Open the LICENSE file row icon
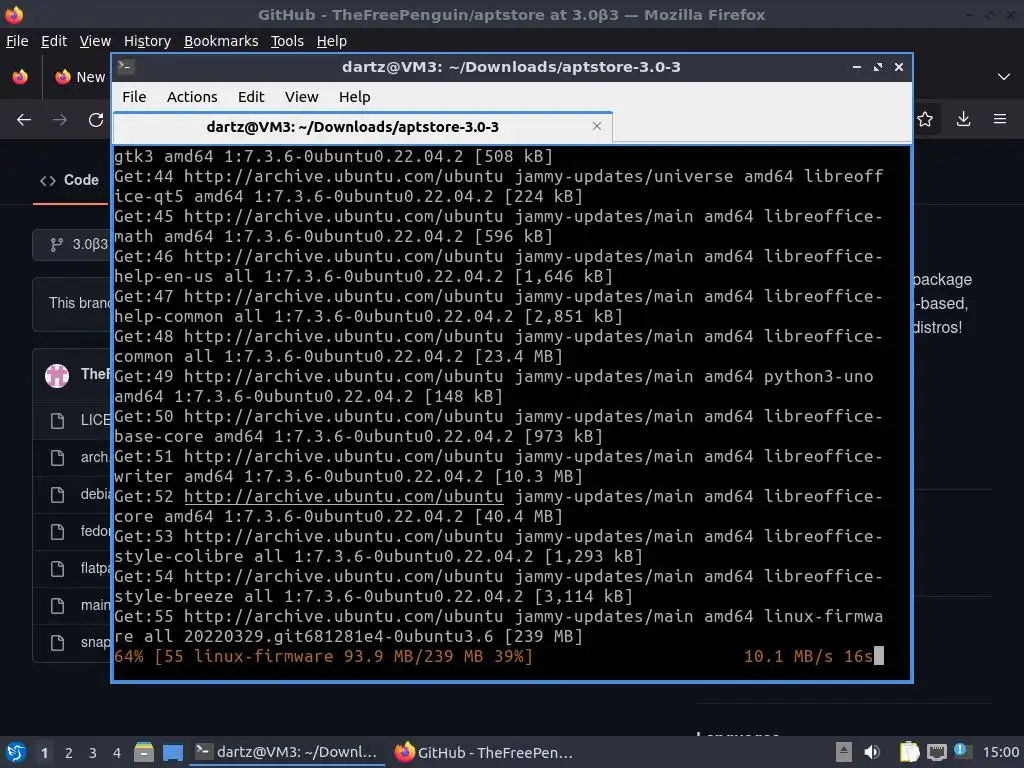 click(x=57, y=421)
